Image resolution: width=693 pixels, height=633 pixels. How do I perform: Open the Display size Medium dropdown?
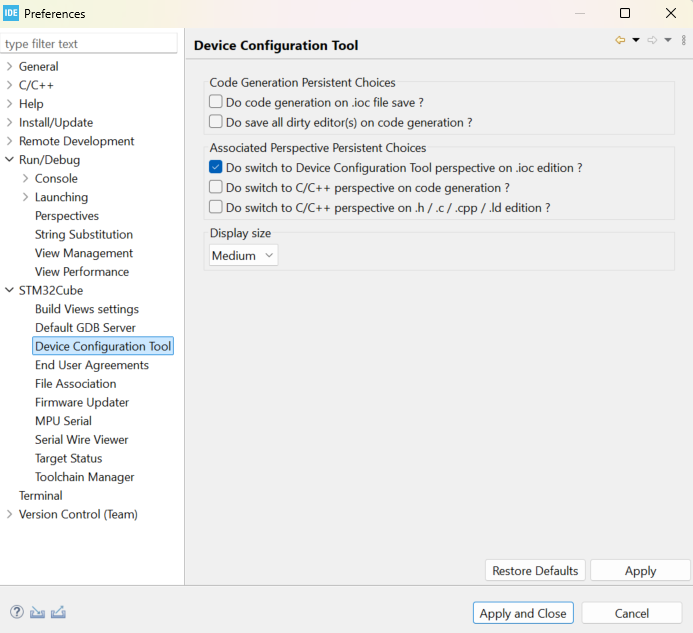(x=243, y=256)
